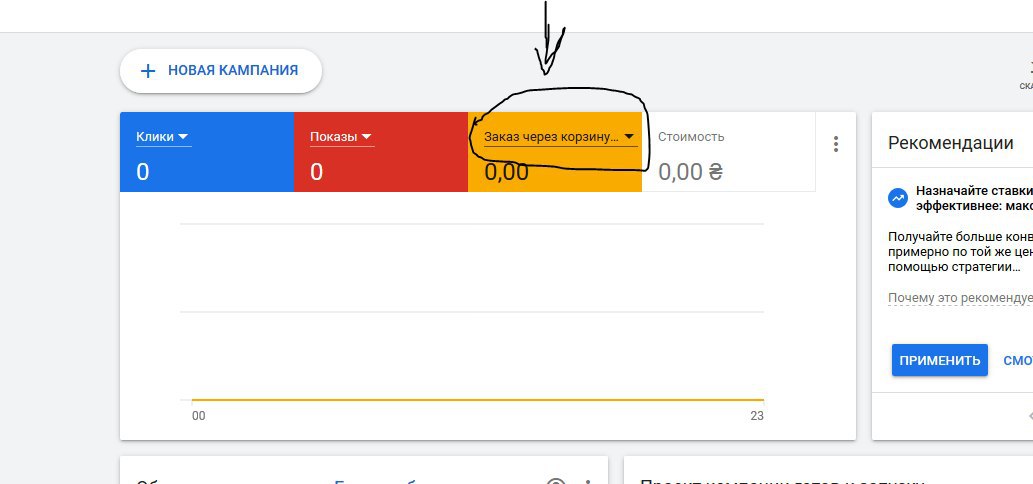Click the blue trend recommendation icon
1033x484 pixels.
coord(897,198)
